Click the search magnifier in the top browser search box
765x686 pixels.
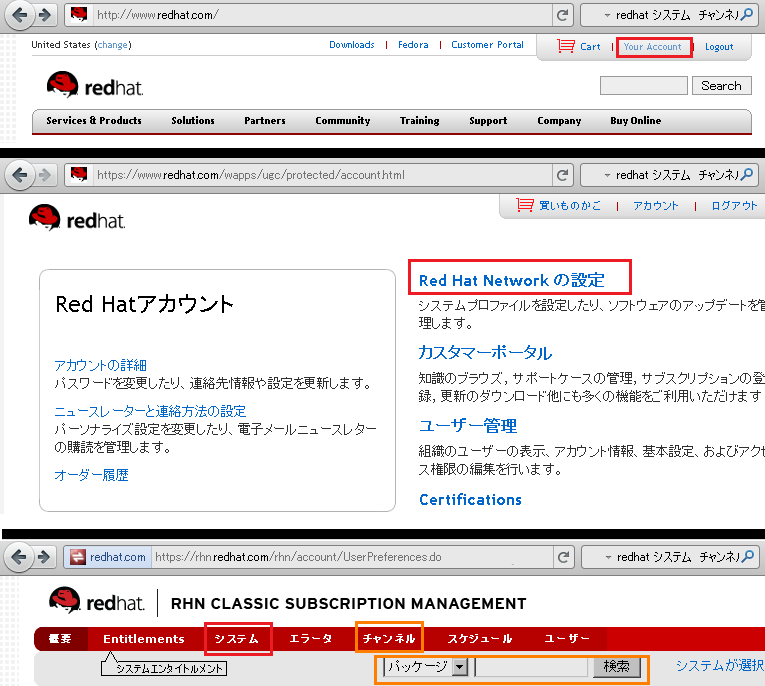point(746,15)
